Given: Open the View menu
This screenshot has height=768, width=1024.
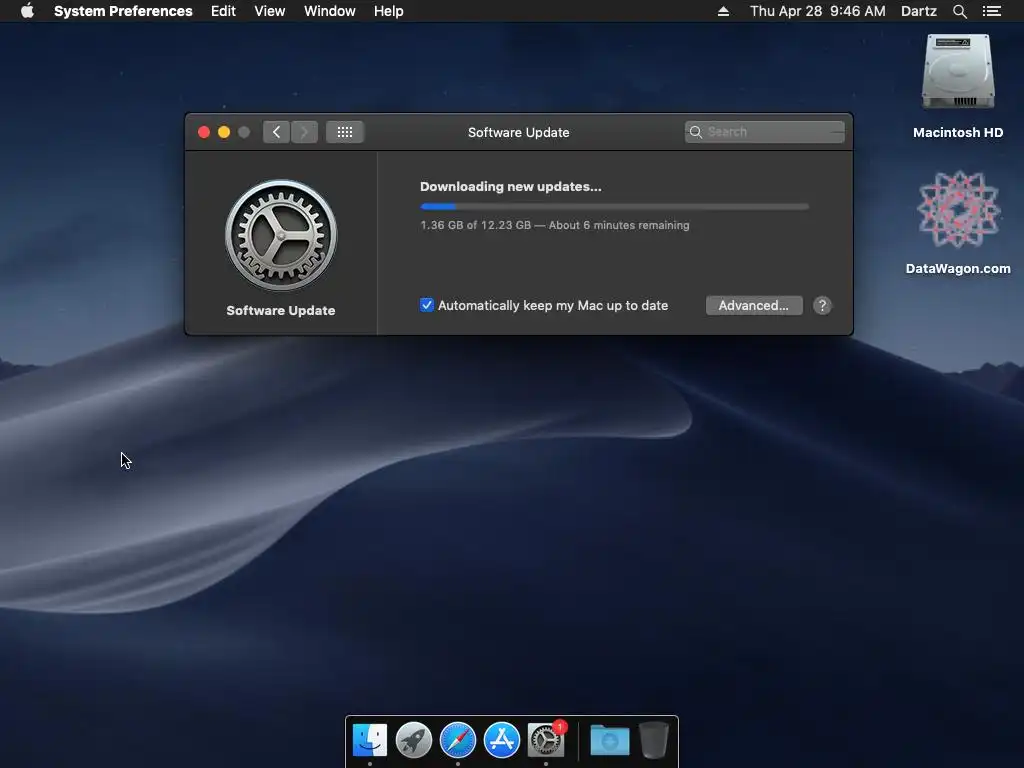Looking at the screenshot, I should (x=270, y=11).
